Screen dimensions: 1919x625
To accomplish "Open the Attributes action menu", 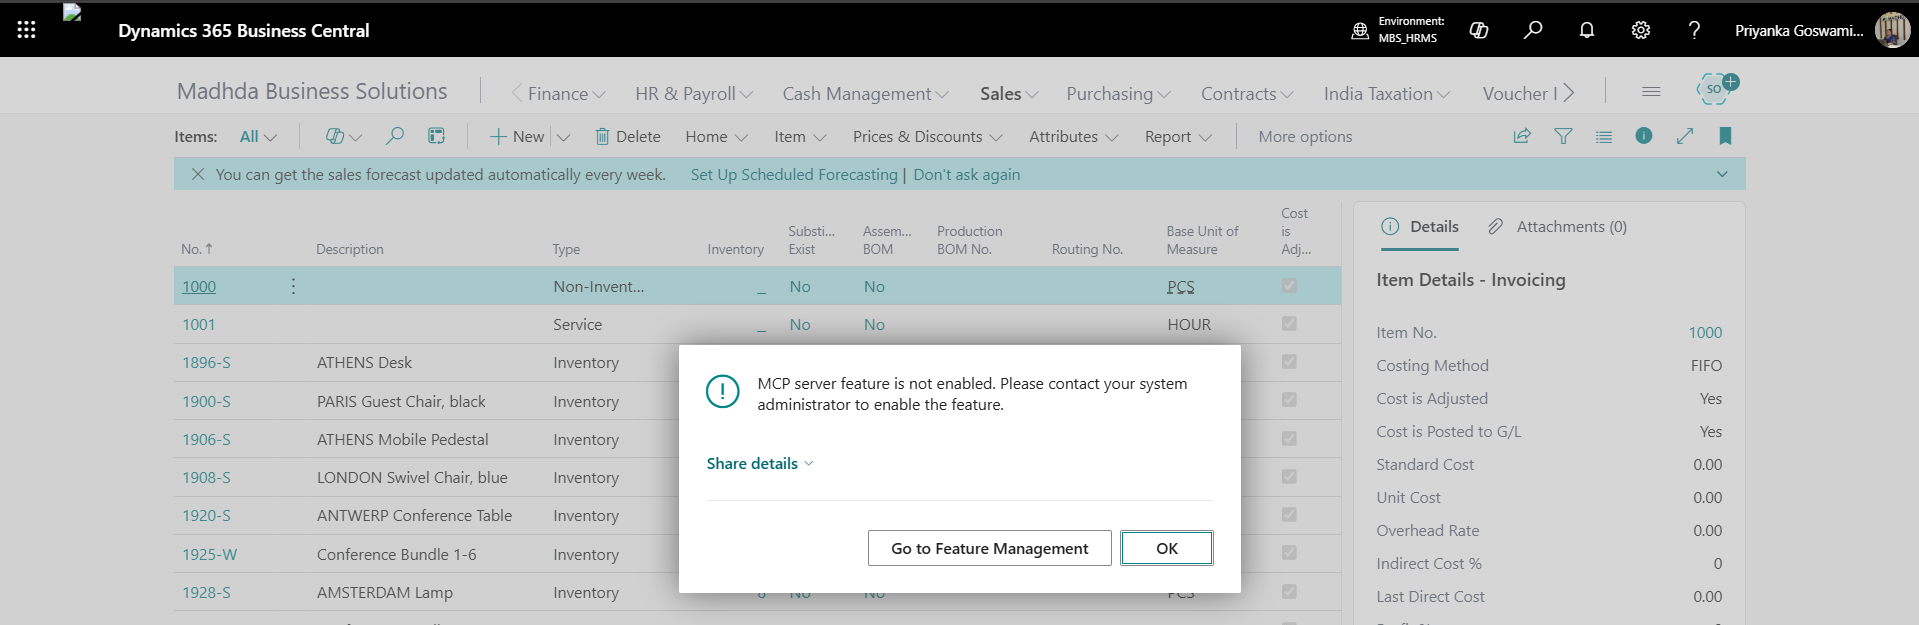I will point(1073,136).
